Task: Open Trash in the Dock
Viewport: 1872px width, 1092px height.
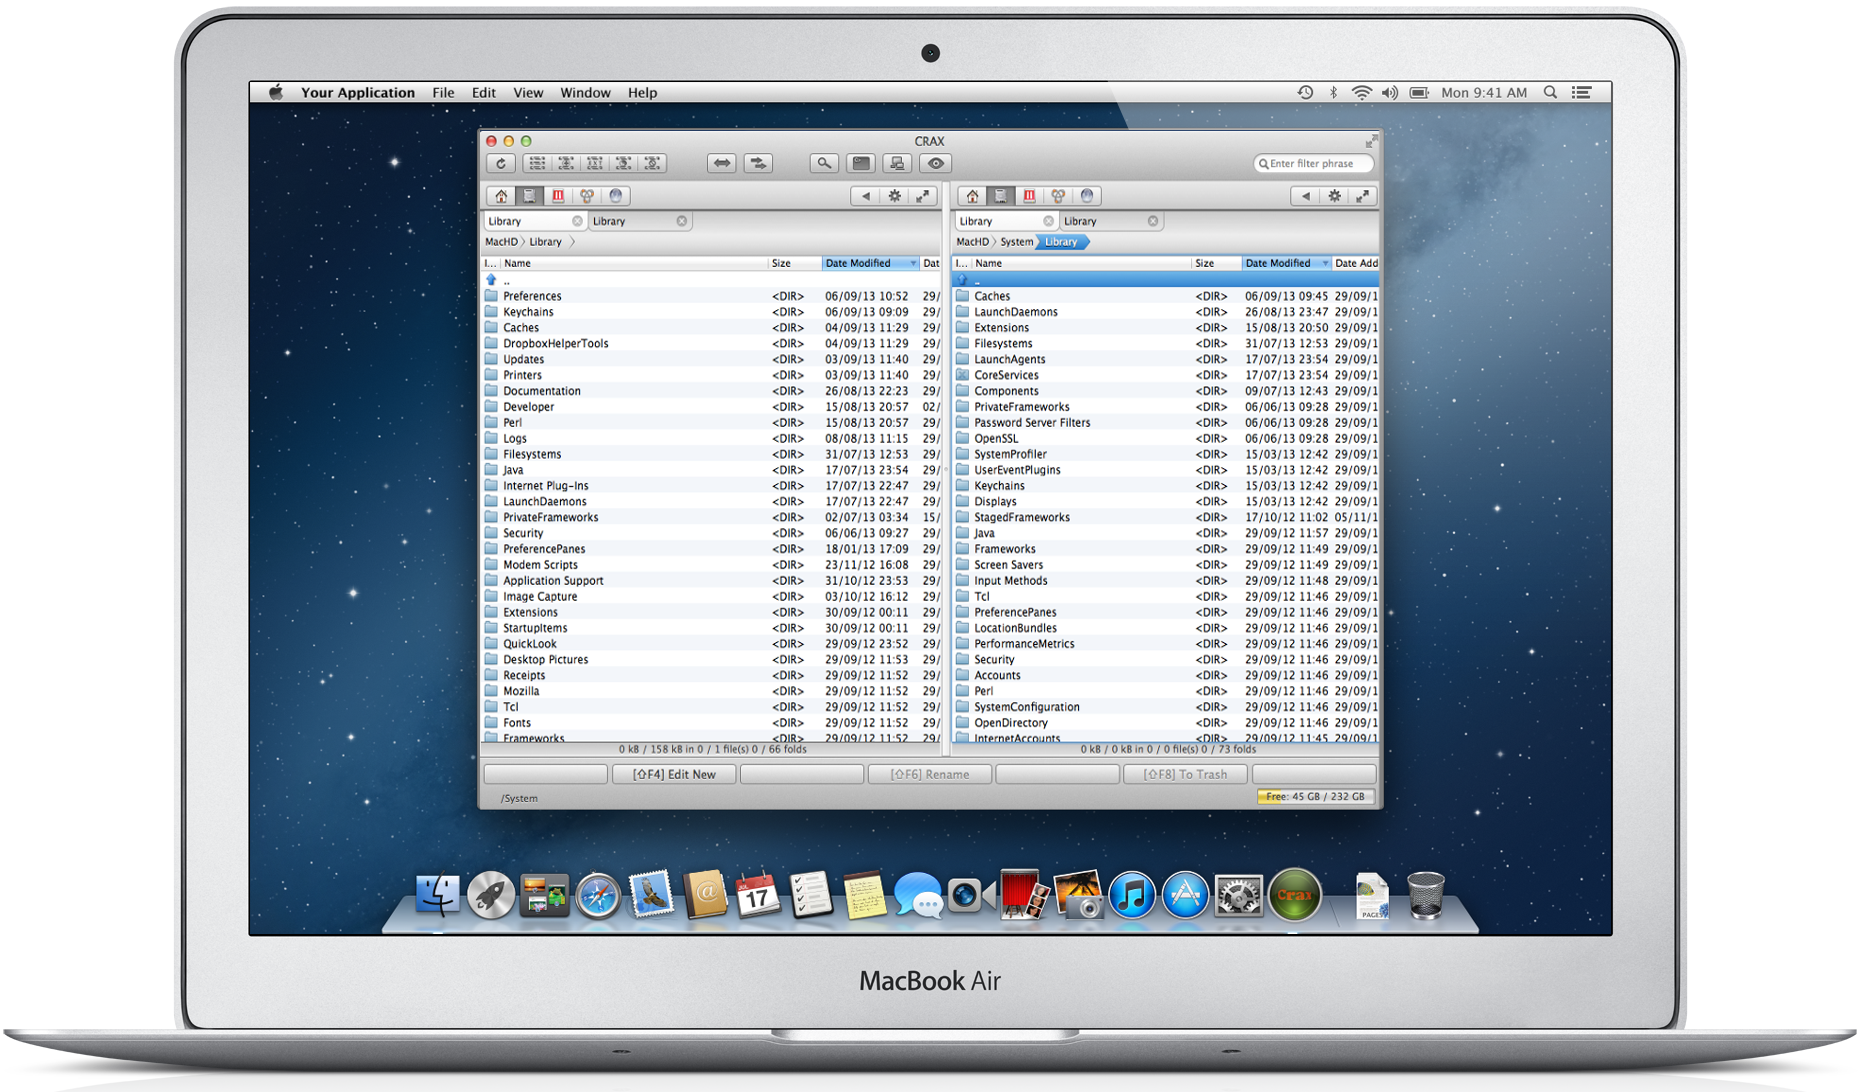Action: [1425, 895]
